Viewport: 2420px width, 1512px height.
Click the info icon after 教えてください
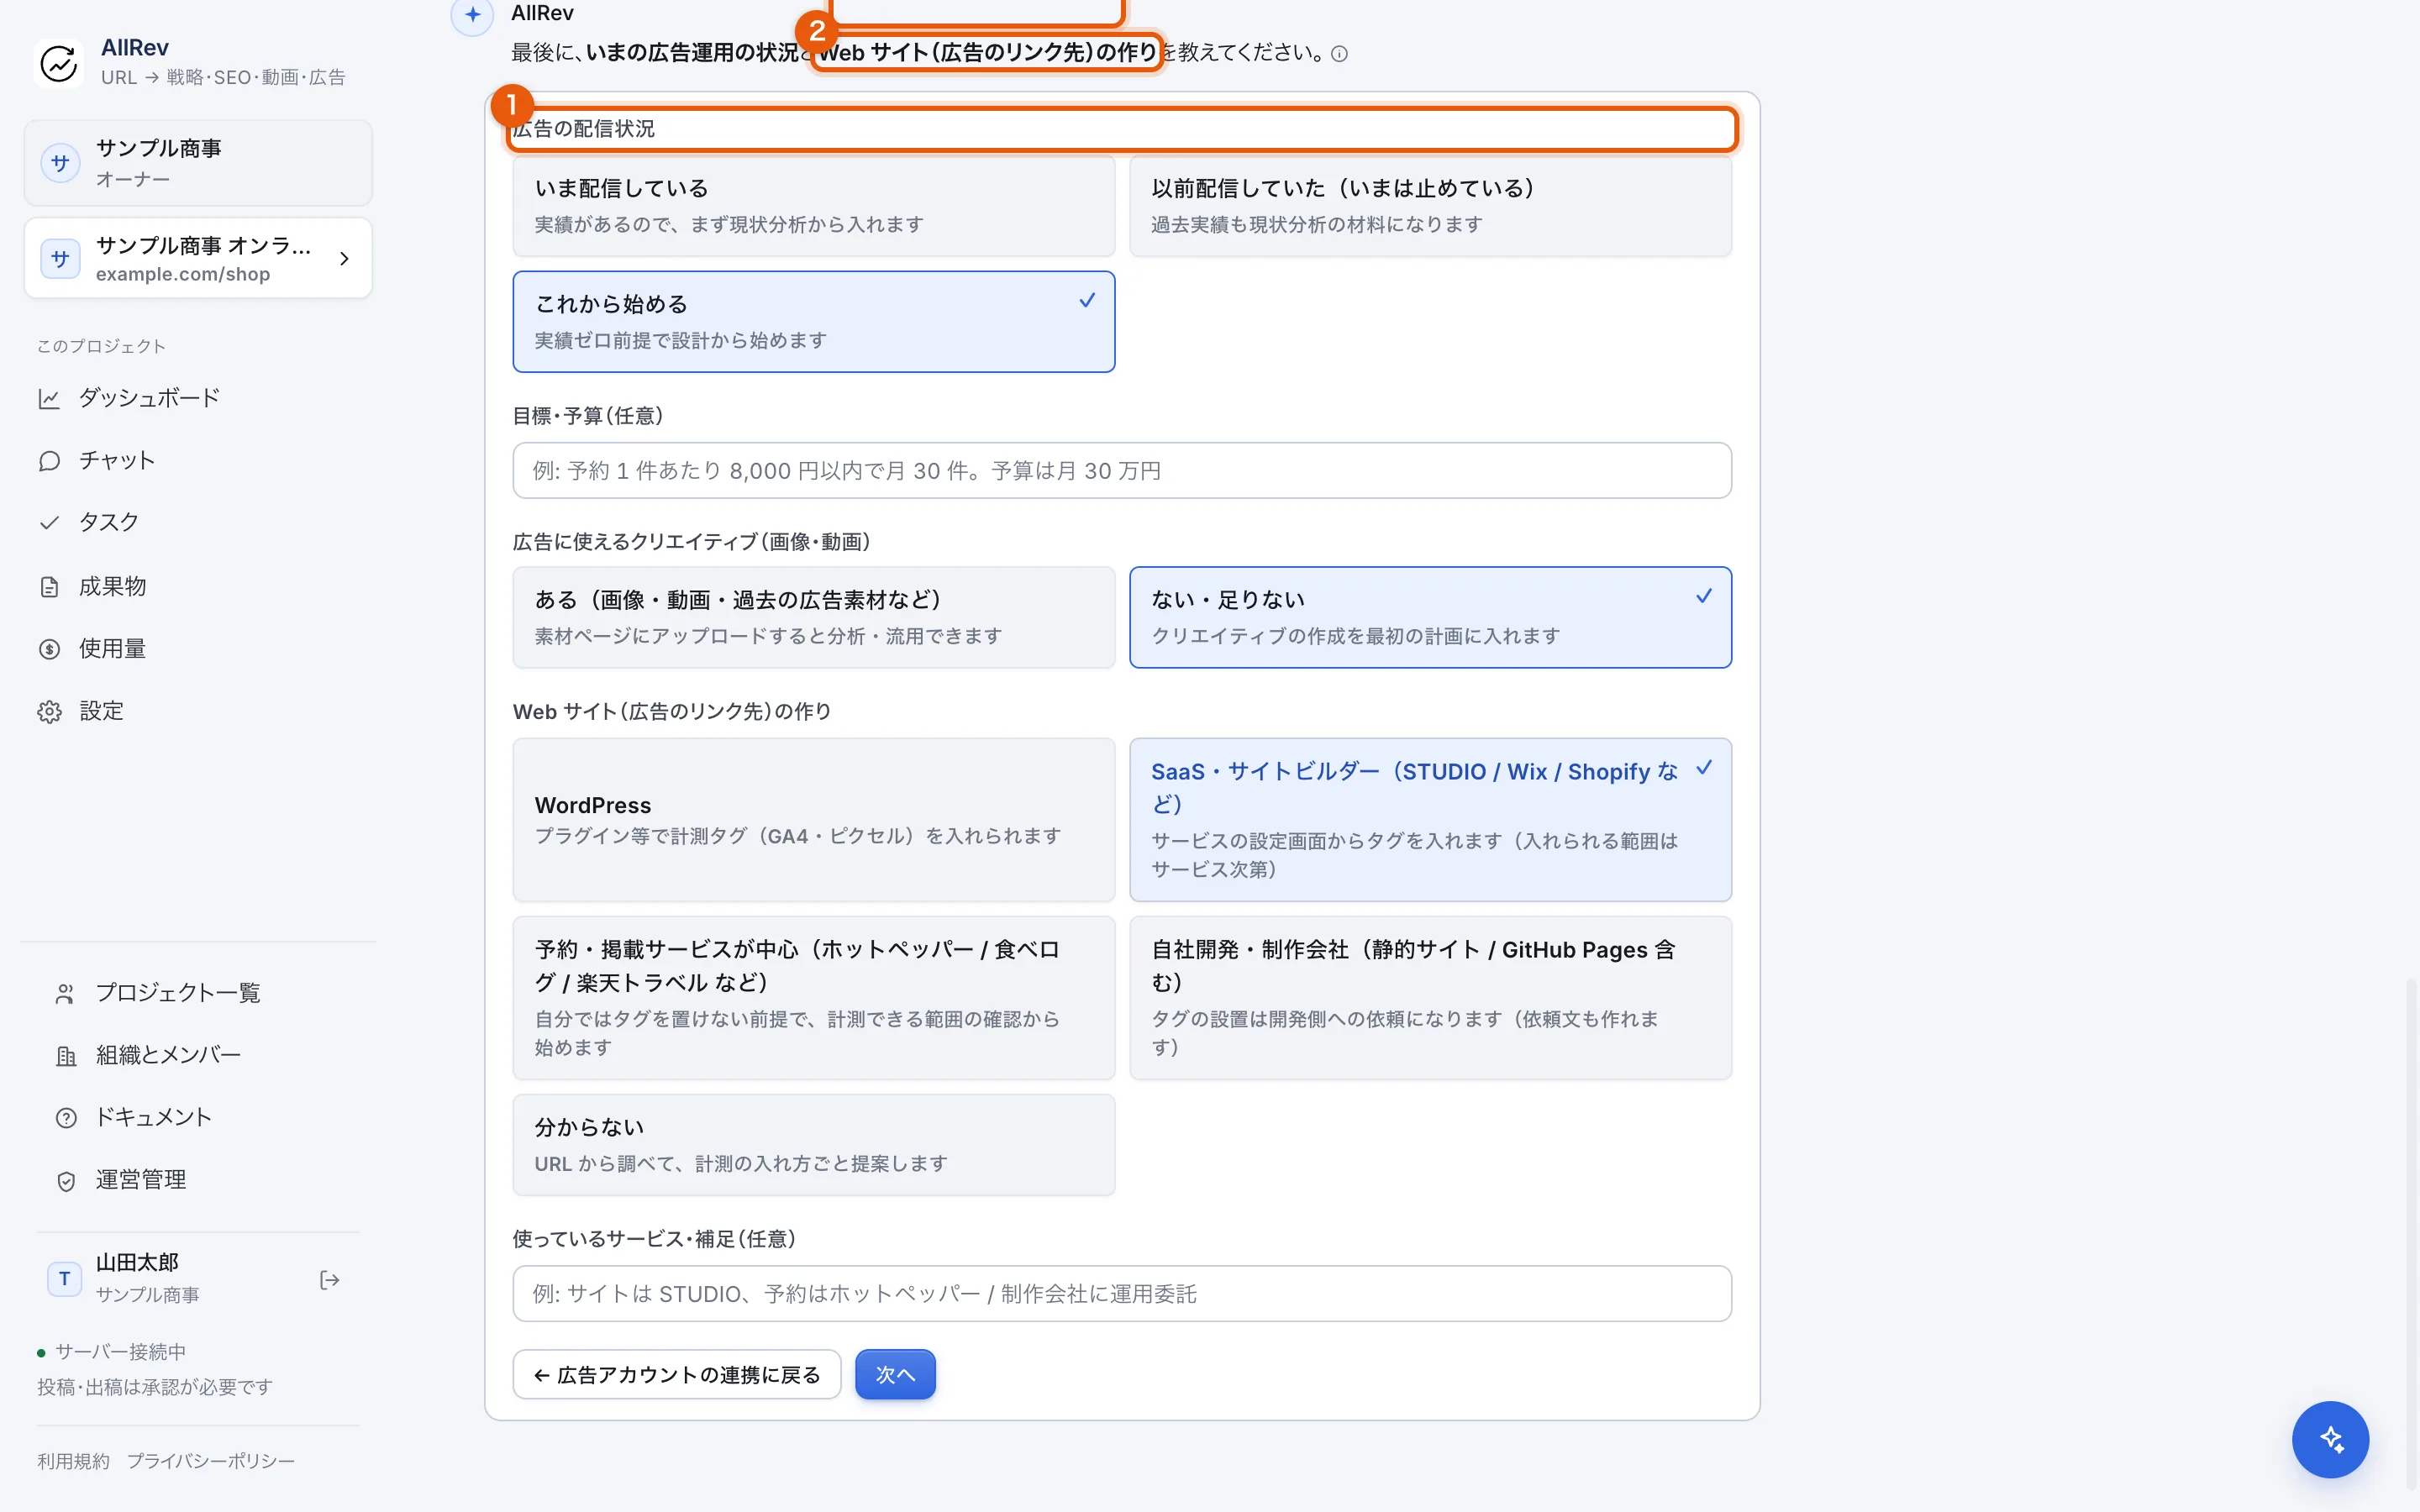coord(1340,54)
